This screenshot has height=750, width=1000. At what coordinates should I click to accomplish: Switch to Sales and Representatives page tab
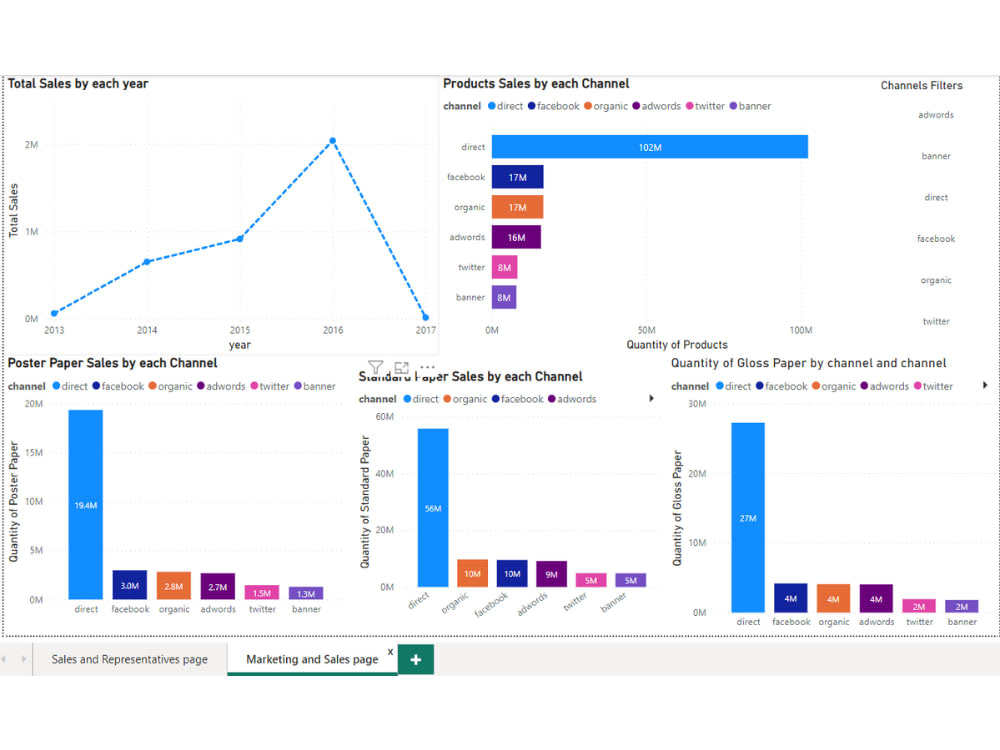130,659
